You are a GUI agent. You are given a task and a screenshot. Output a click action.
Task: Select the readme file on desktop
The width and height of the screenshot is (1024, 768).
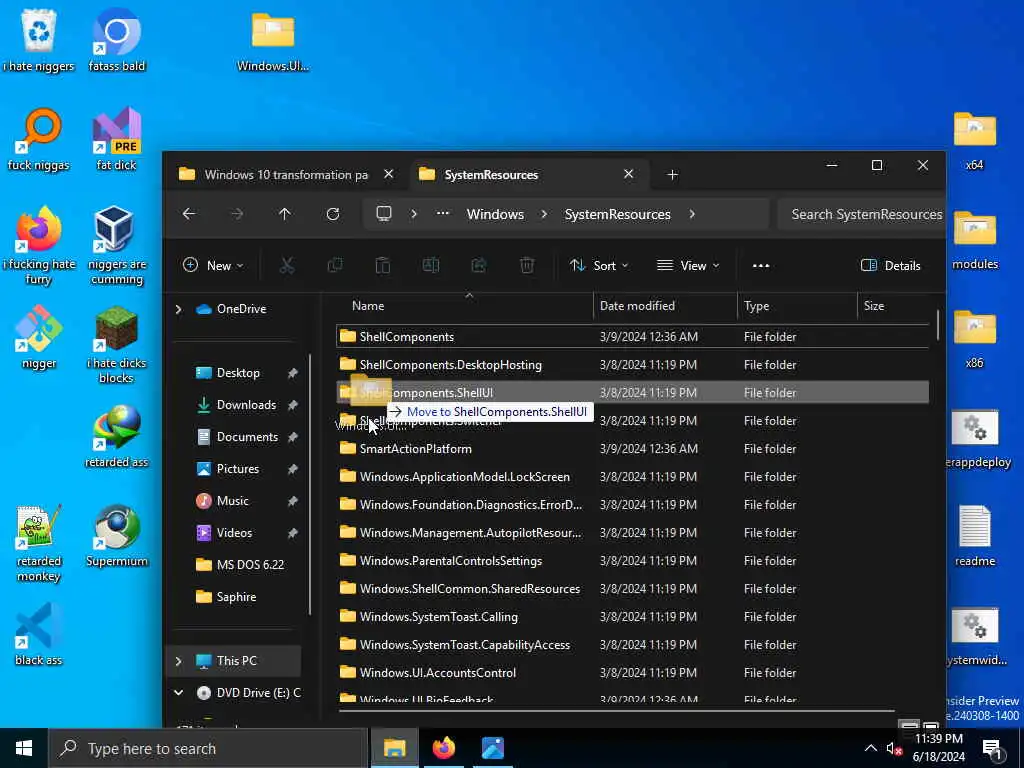click(x=974, y=536)
